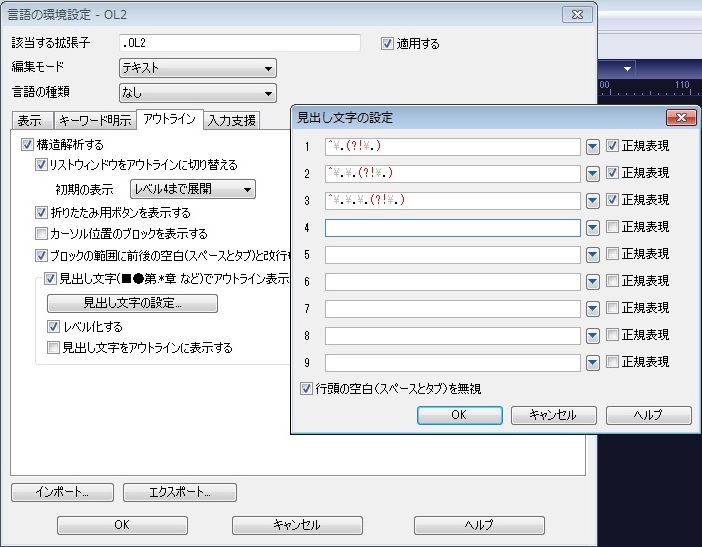Switch to the 表示 tab
Screen dimensions: 702x547
(x=29, y=121)
